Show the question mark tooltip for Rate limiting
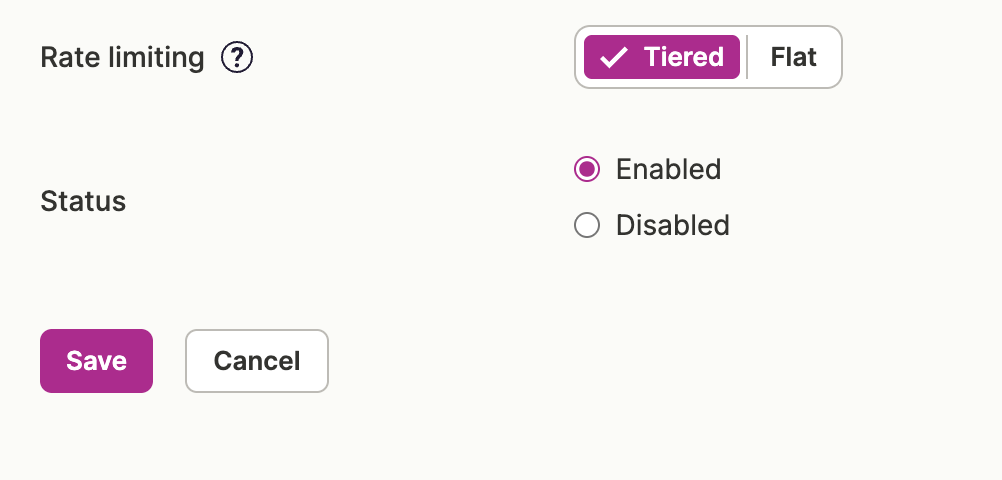 [237, 58]
